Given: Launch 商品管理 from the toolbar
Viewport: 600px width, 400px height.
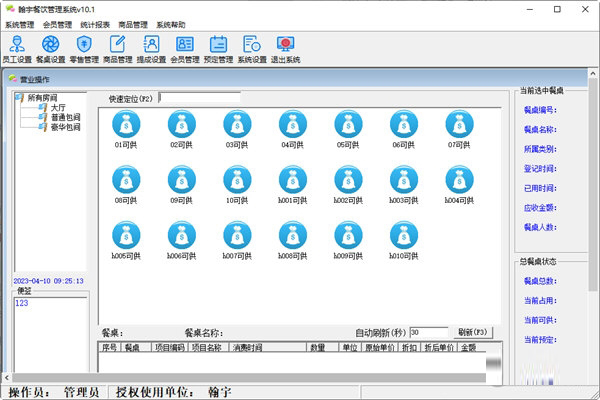Looking at the screenshot, I should point(118,47).
